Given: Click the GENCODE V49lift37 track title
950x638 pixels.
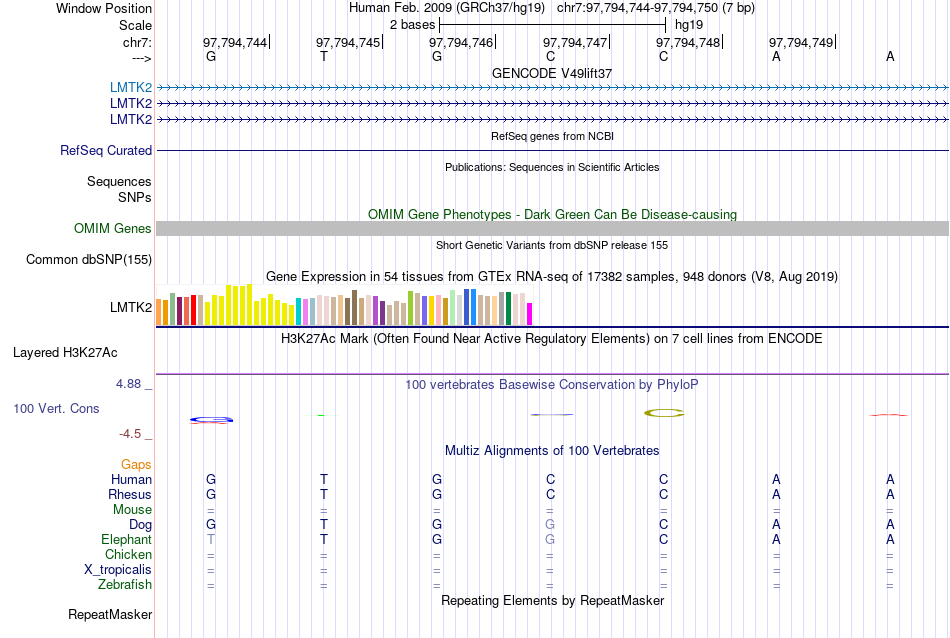Looking at the screenshot, I should (552, 73).
